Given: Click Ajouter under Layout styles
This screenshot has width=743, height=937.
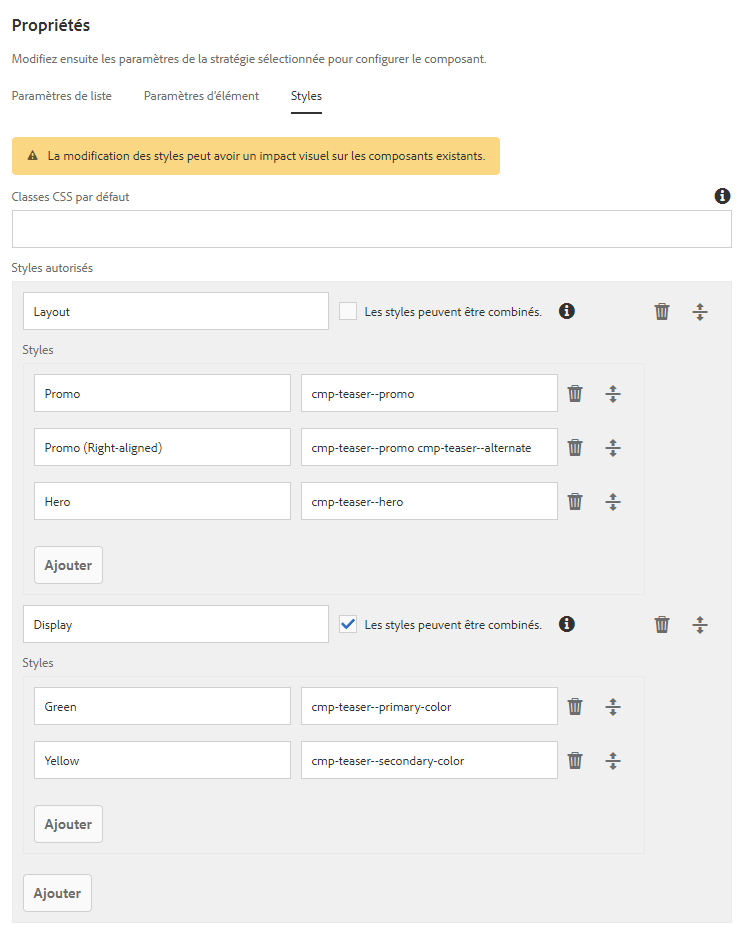Looking at the screenshot, I should tap(68, 565).
